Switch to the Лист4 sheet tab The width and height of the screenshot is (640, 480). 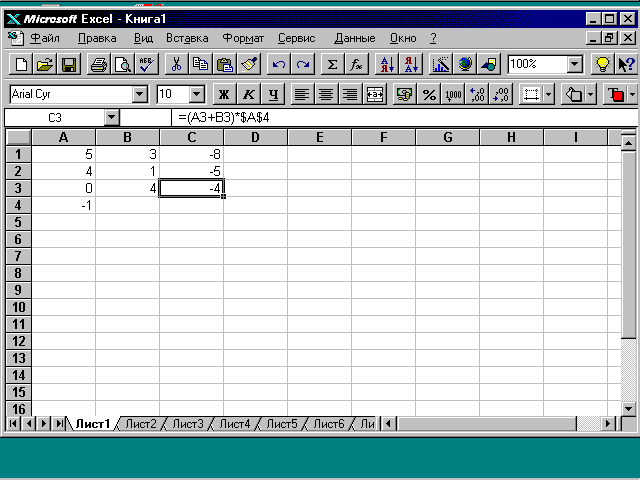235,424
